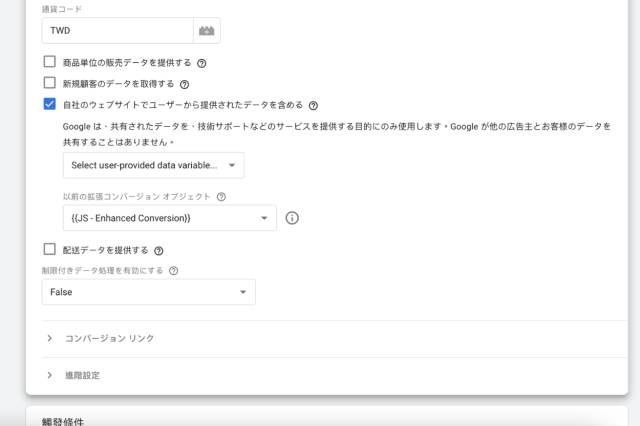Expand the コンバージョン リンク section
Image resolution: width=640 pixels, height=426 pixels.
335,338
